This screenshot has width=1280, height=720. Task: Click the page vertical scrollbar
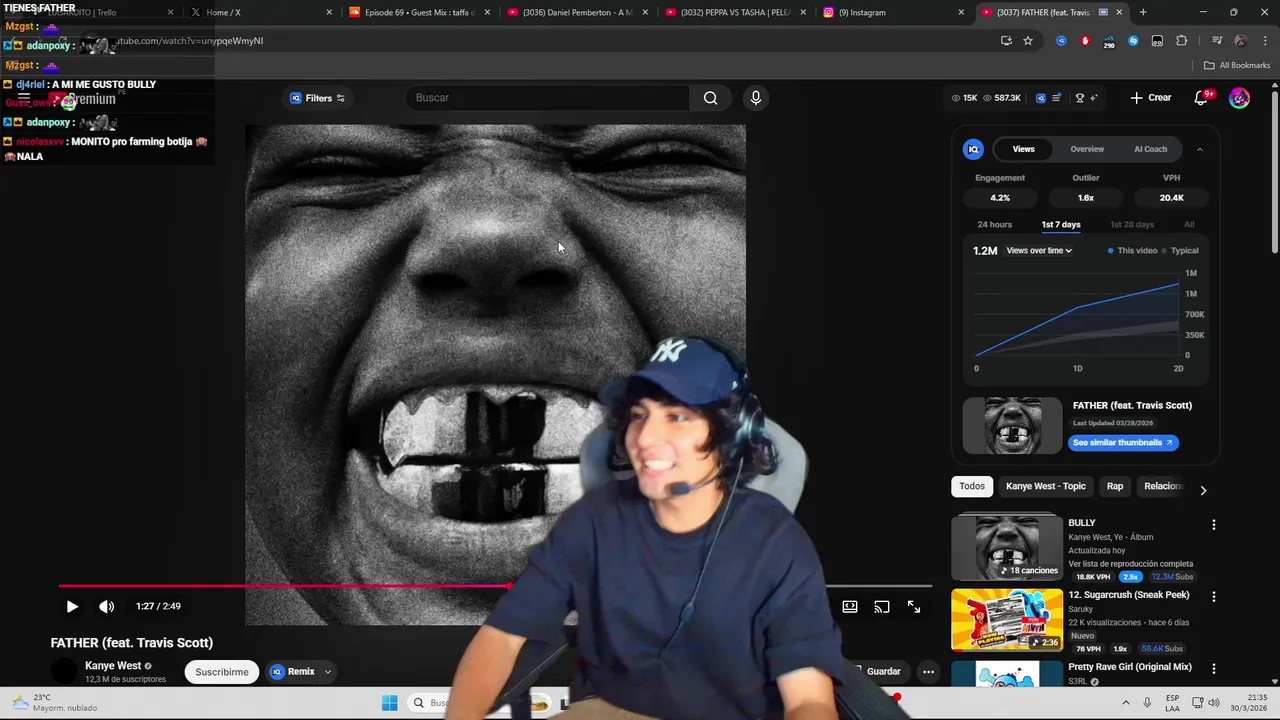pos(1275,170)
